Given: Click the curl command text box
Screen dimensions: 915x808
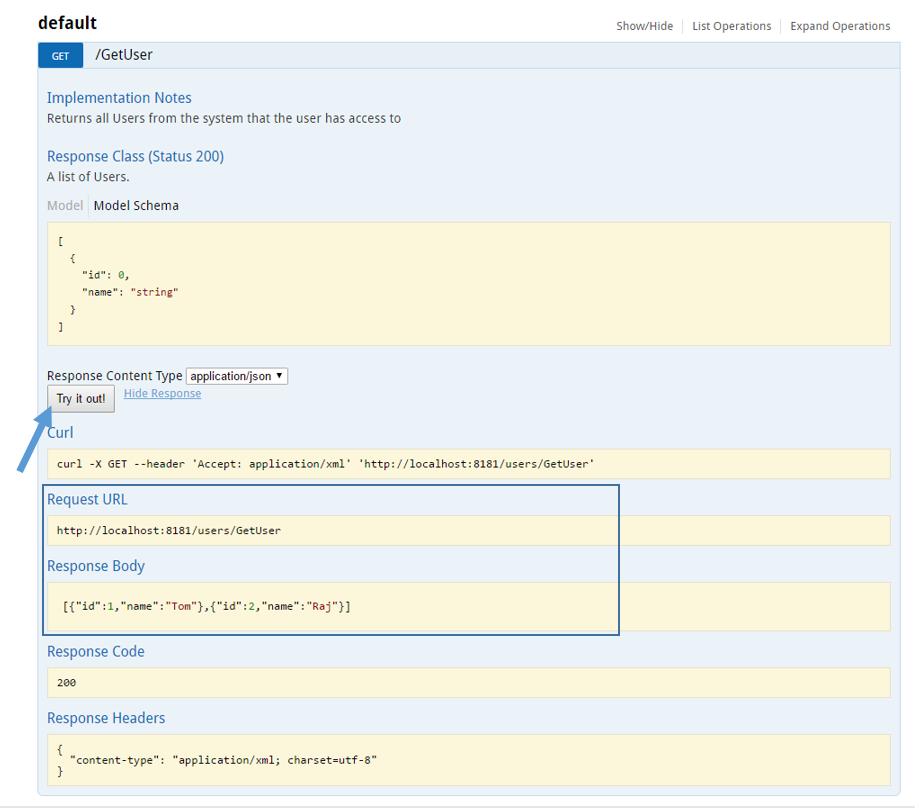Looking at the screenshot, I should 469,464.
